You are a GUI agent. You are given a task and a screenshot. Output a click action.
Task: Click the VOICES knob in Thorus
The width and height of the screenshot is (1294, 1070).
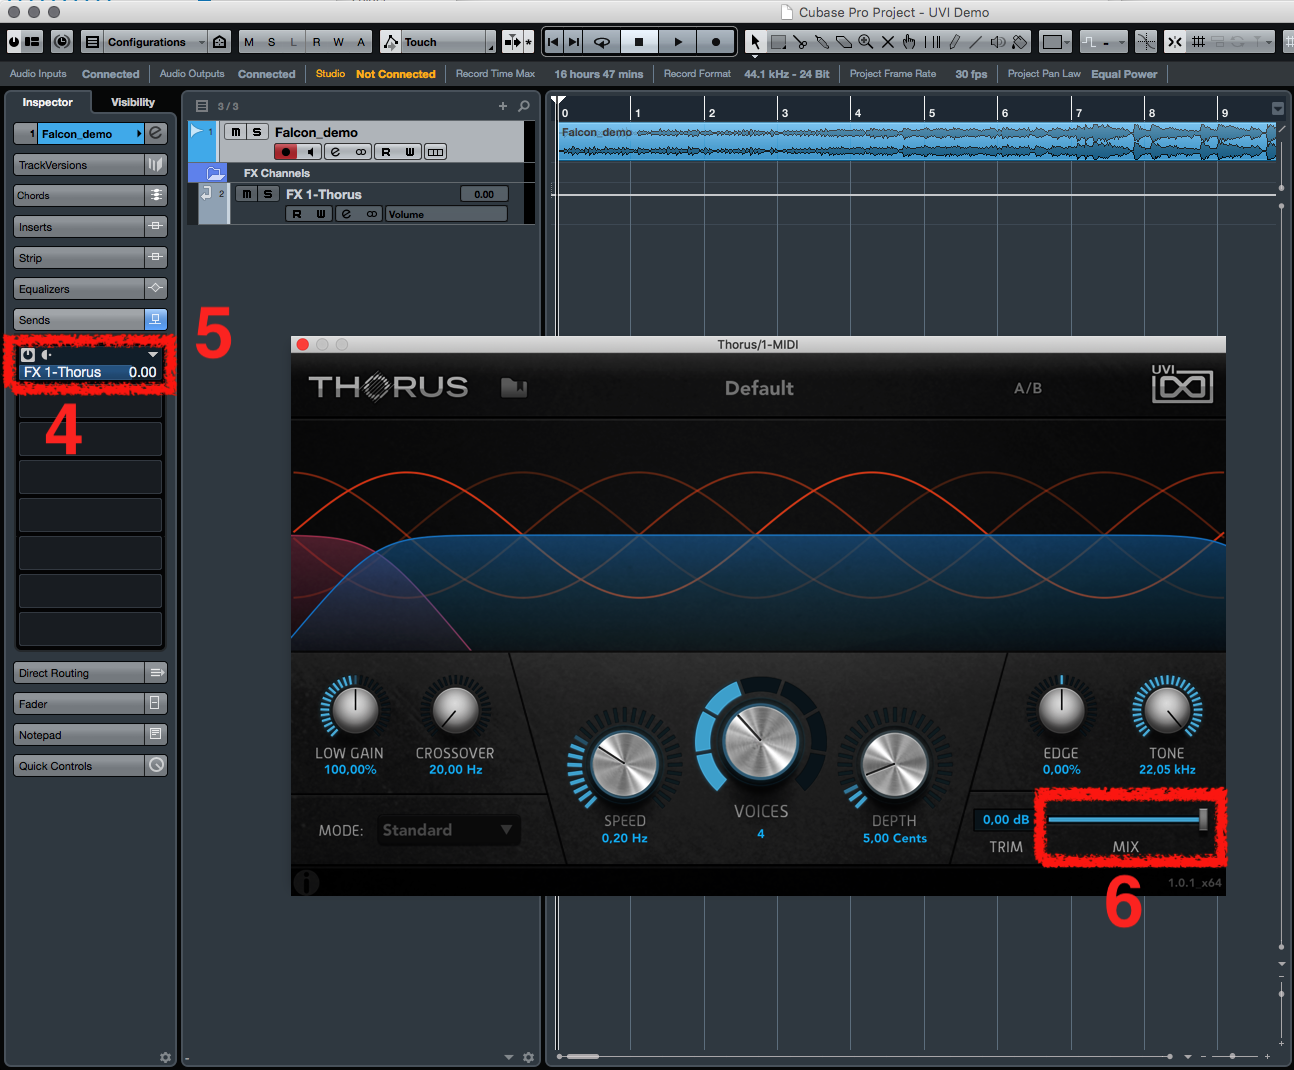coord(760,741)
